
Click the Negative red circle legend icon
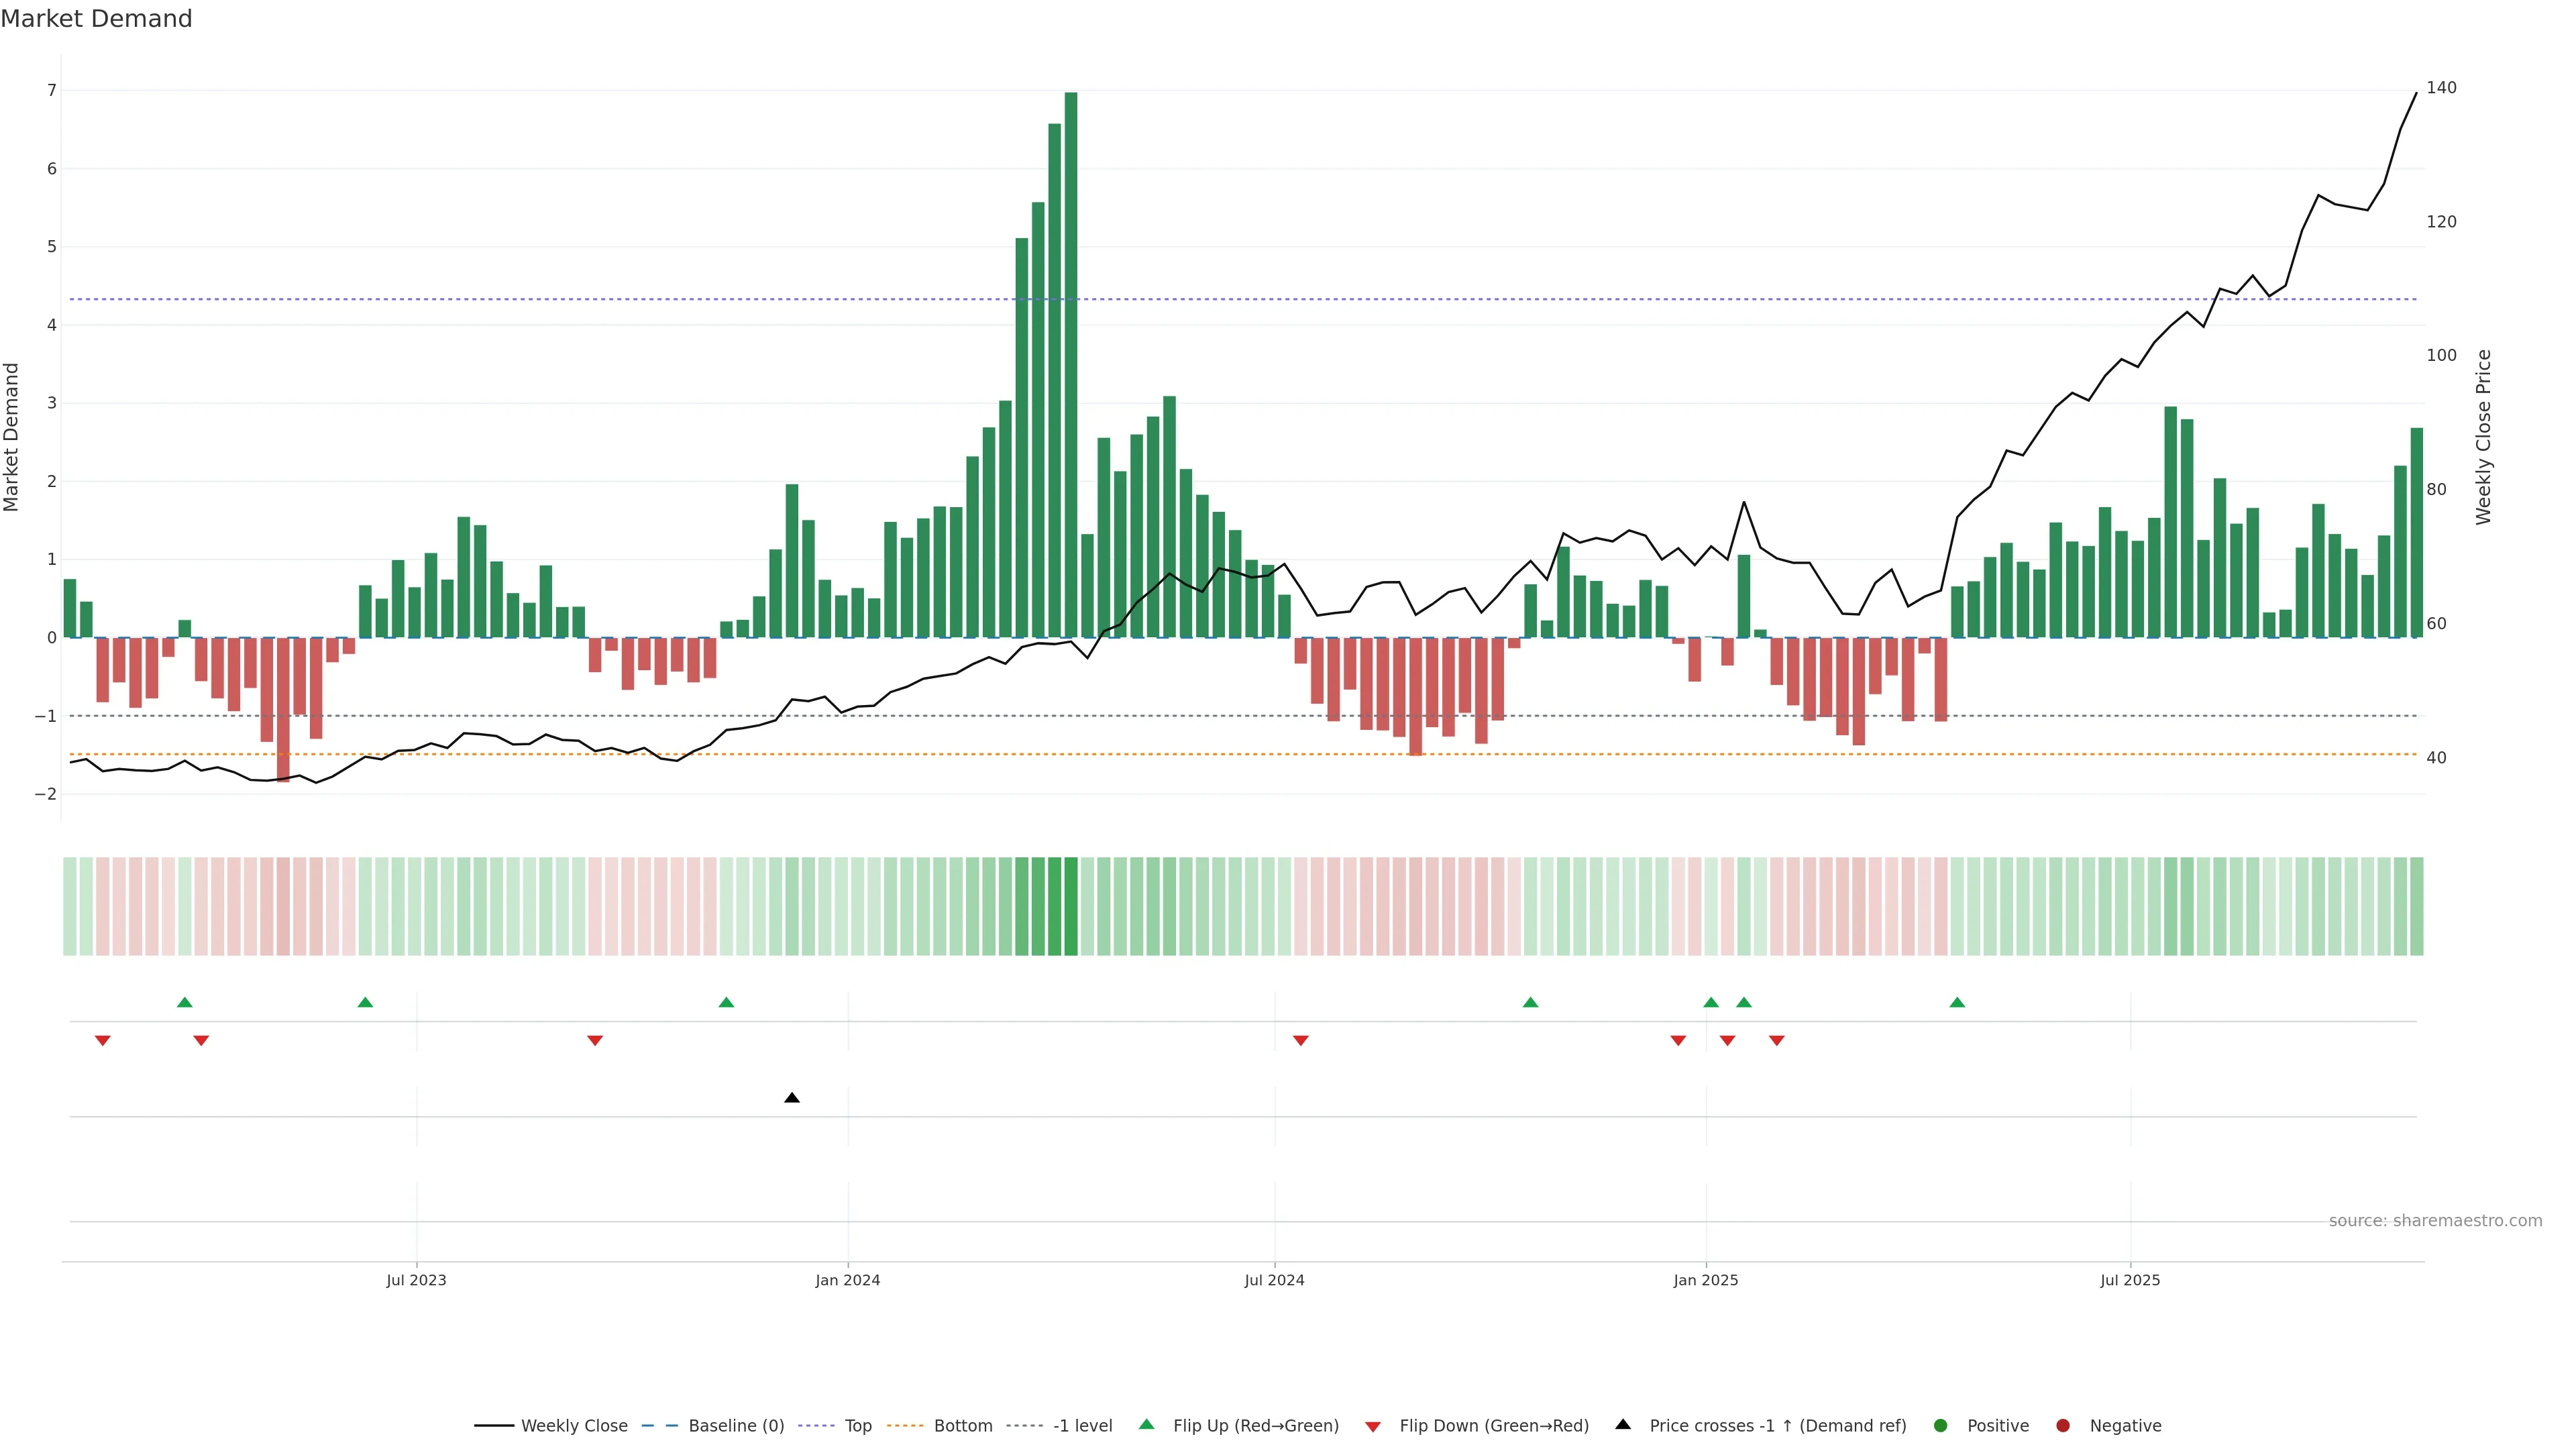(2063, 1426)
